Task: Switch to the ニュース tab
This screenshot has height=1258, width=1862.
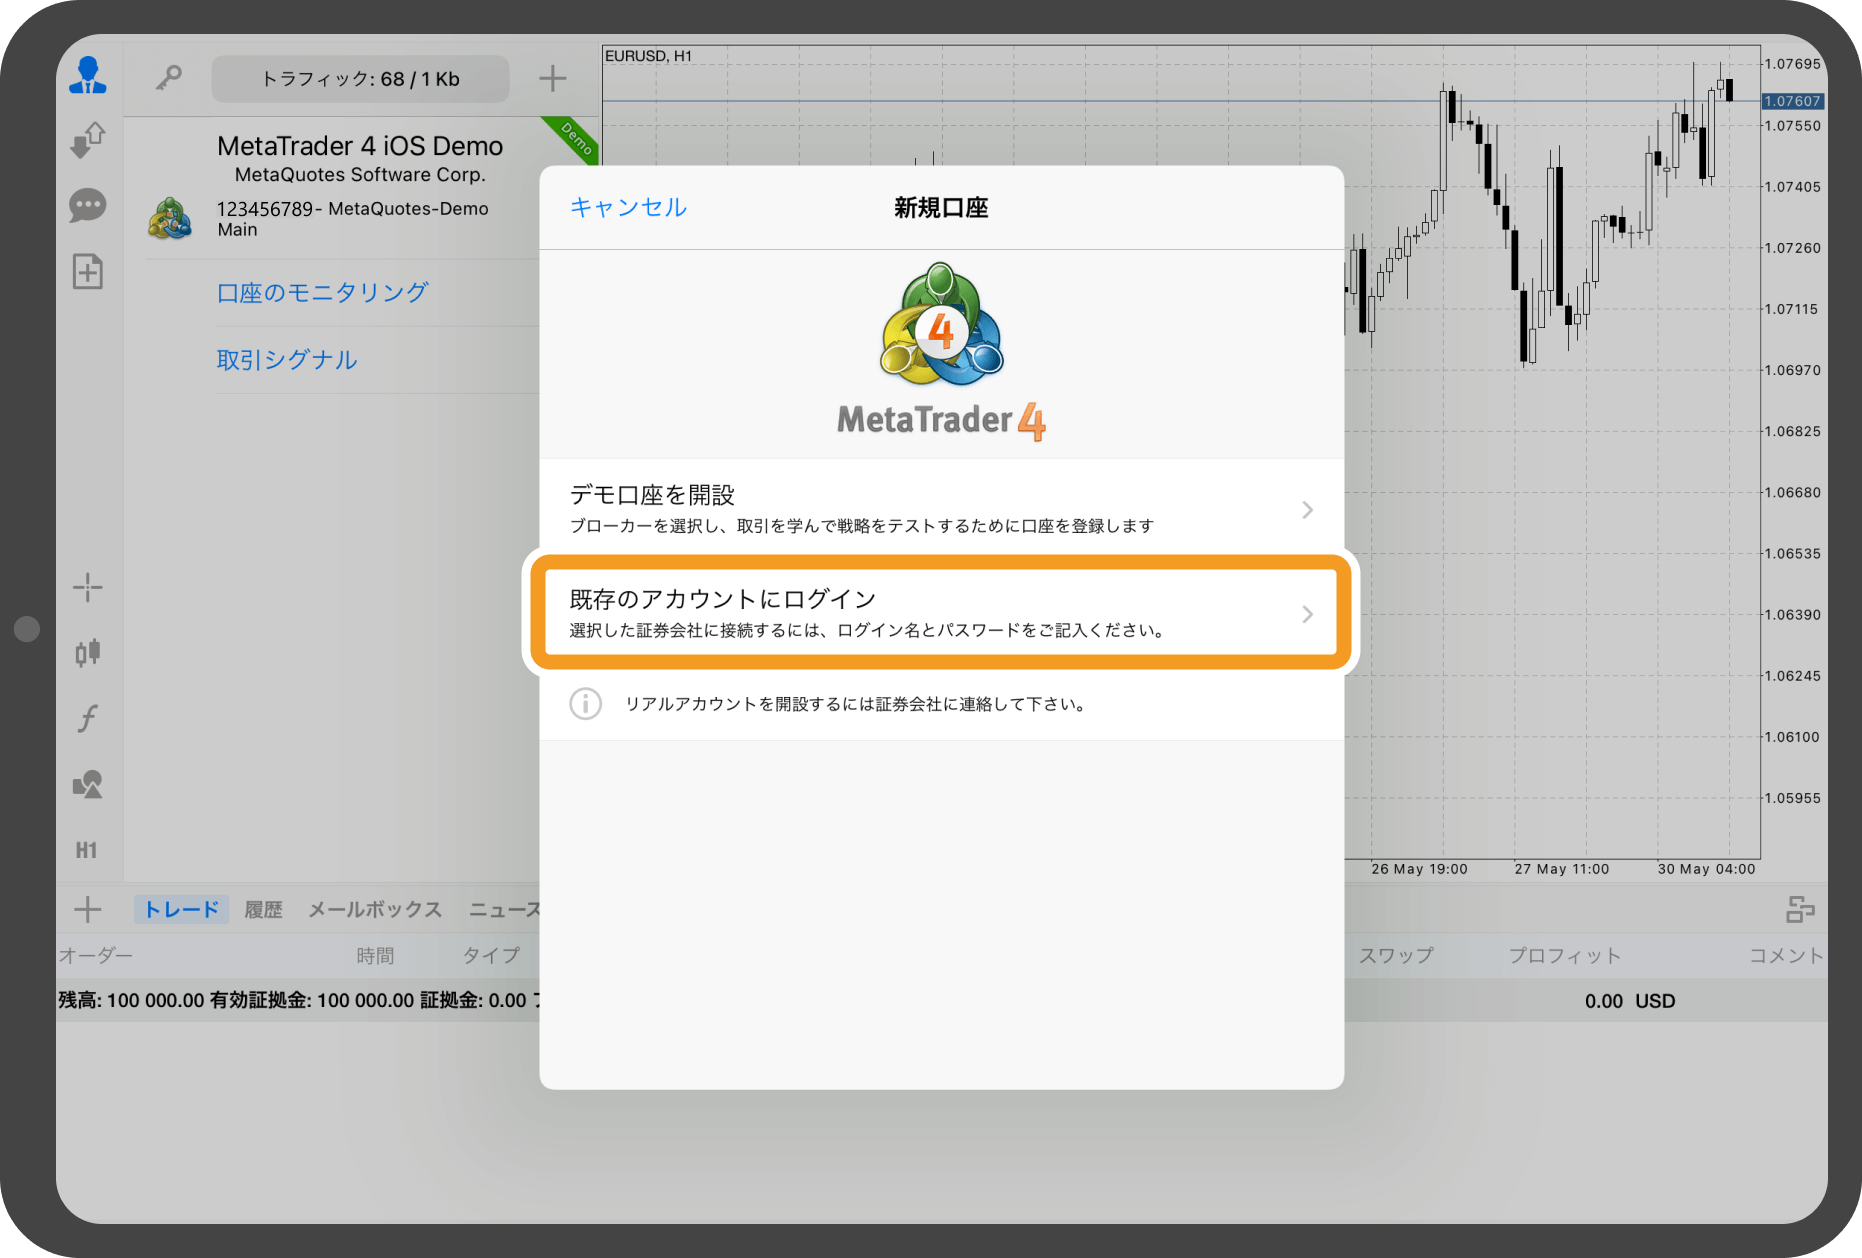Action: click(x=504, y=909)
